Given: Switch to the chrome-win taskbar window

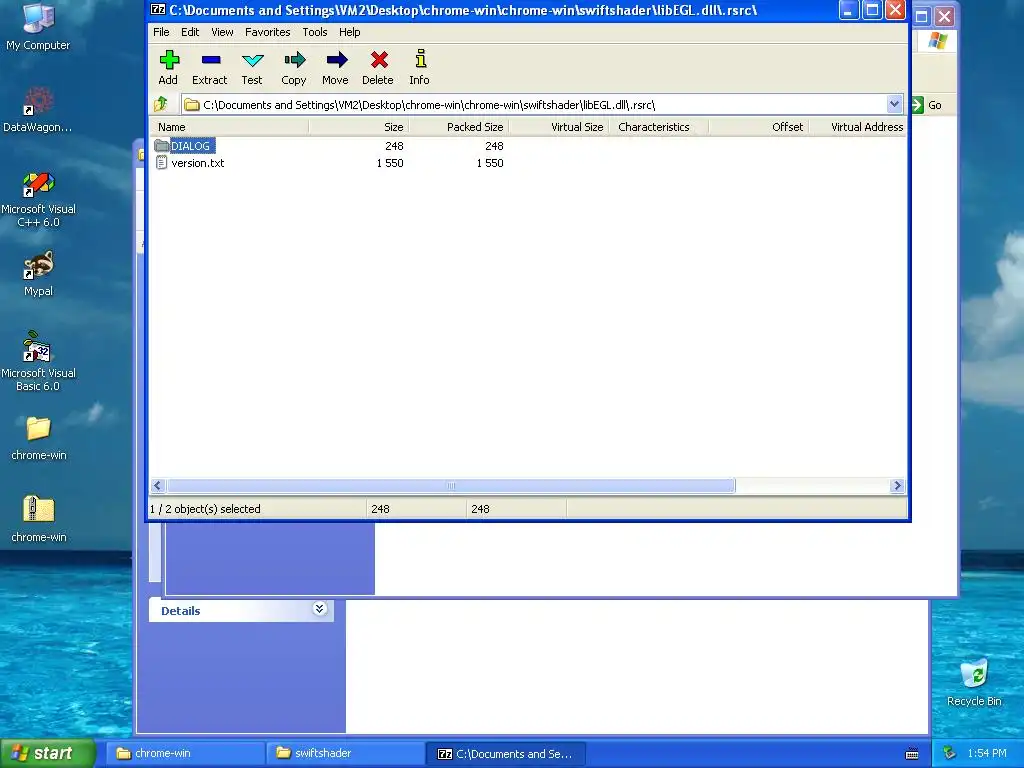Looking at the screenshot, I should [x=185, y=753].
